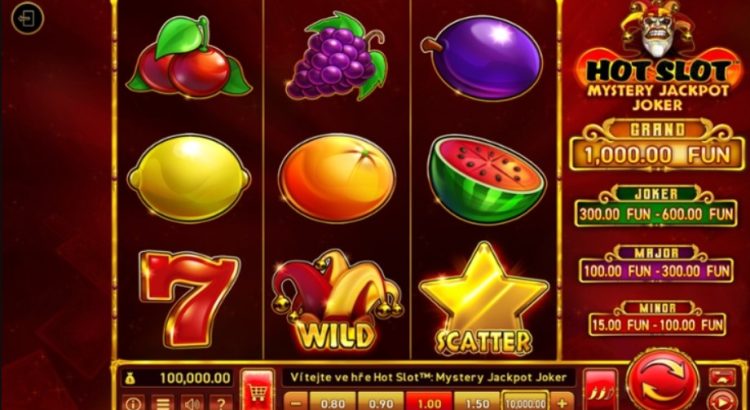Open the hamburger menu icon
This screenshot has height=410, width=750.
(x=163, y=403)
